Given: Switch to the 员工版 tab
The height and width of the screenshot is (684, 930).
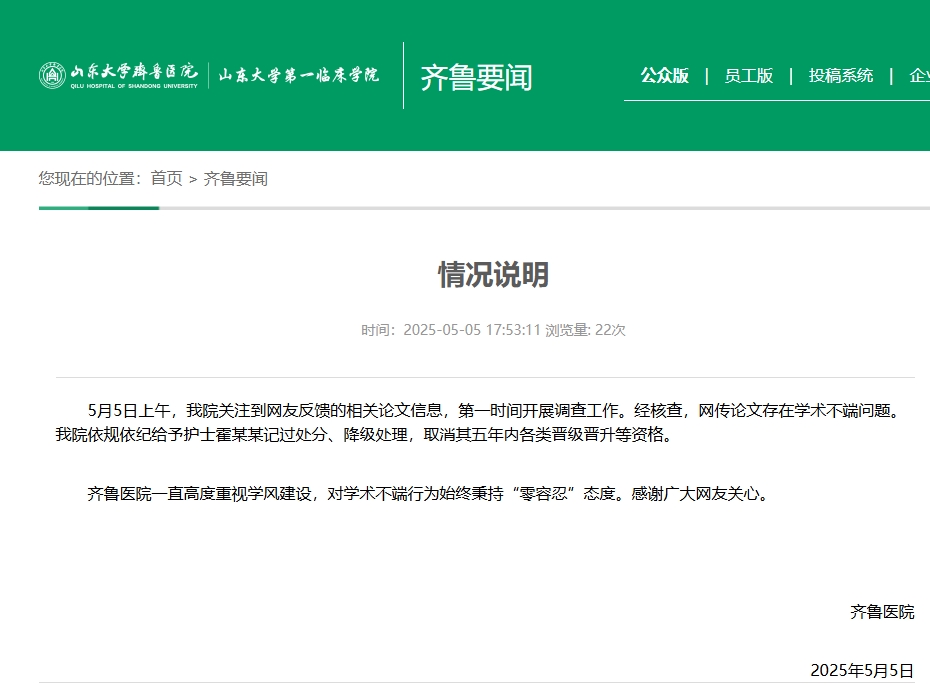Looking at the screenshot, I should [749, 75].
